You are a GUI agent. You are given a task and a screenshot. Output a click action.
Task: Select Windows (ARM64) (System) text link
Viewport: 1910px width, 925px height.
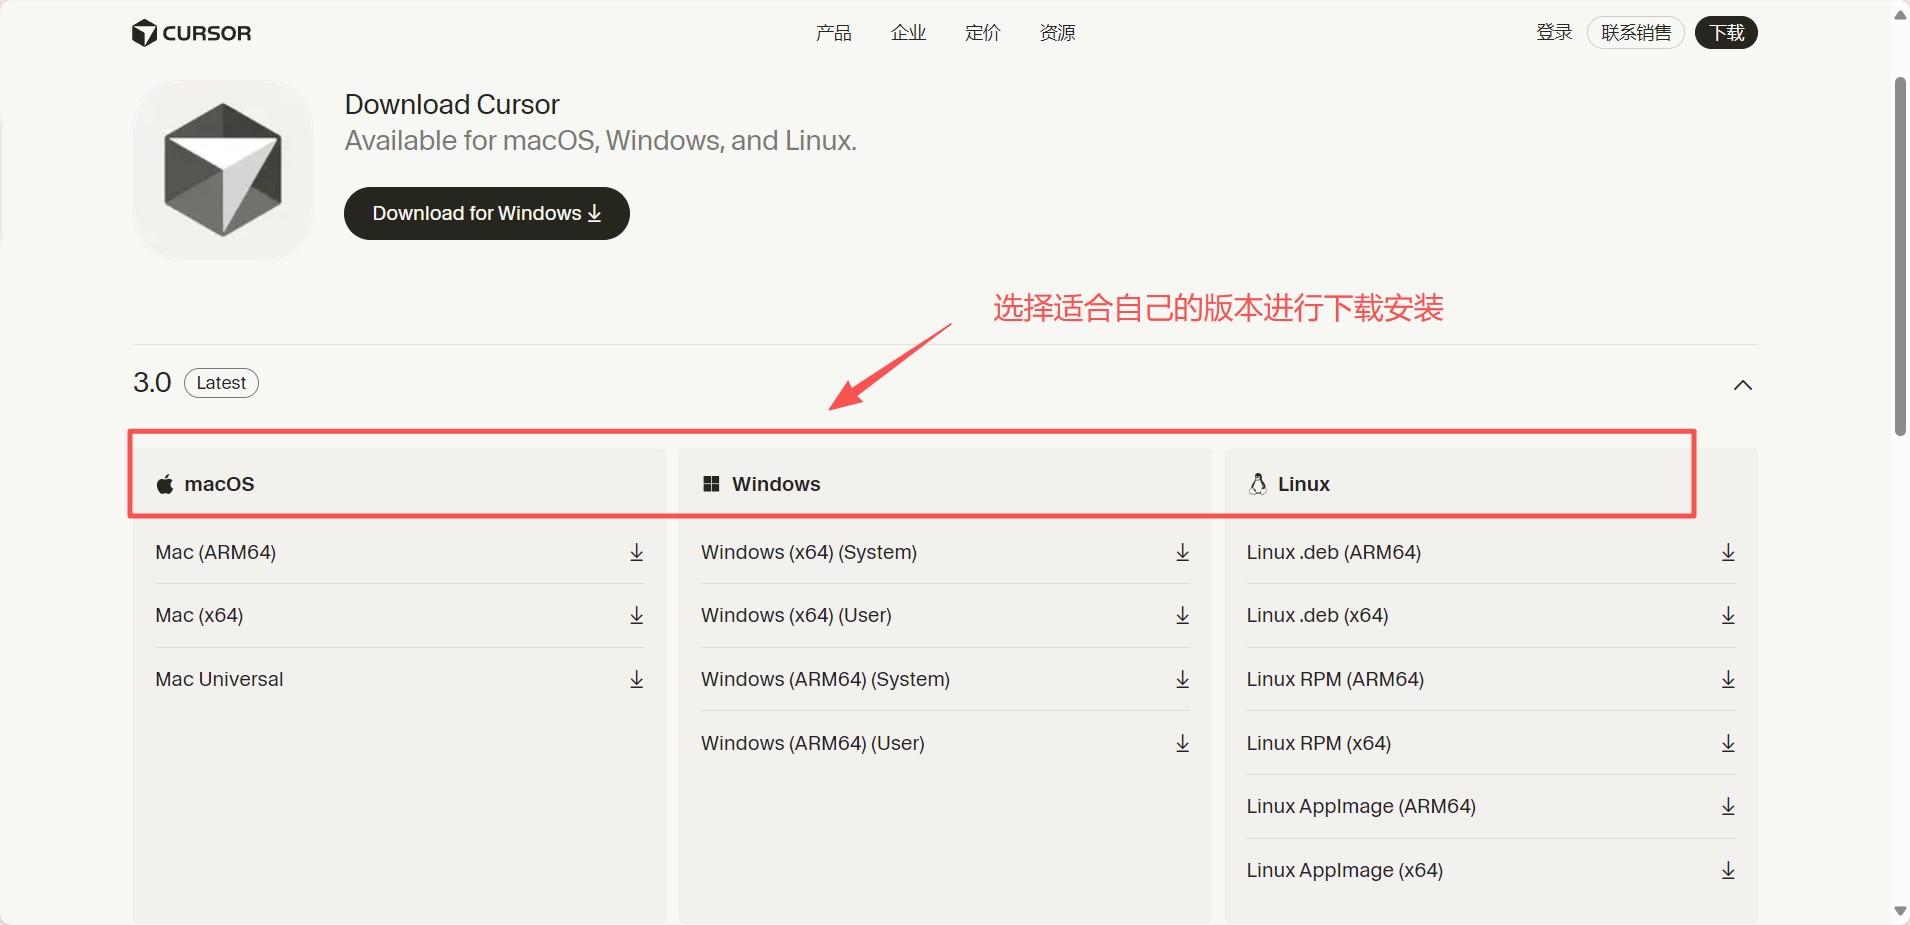[825, 679]
